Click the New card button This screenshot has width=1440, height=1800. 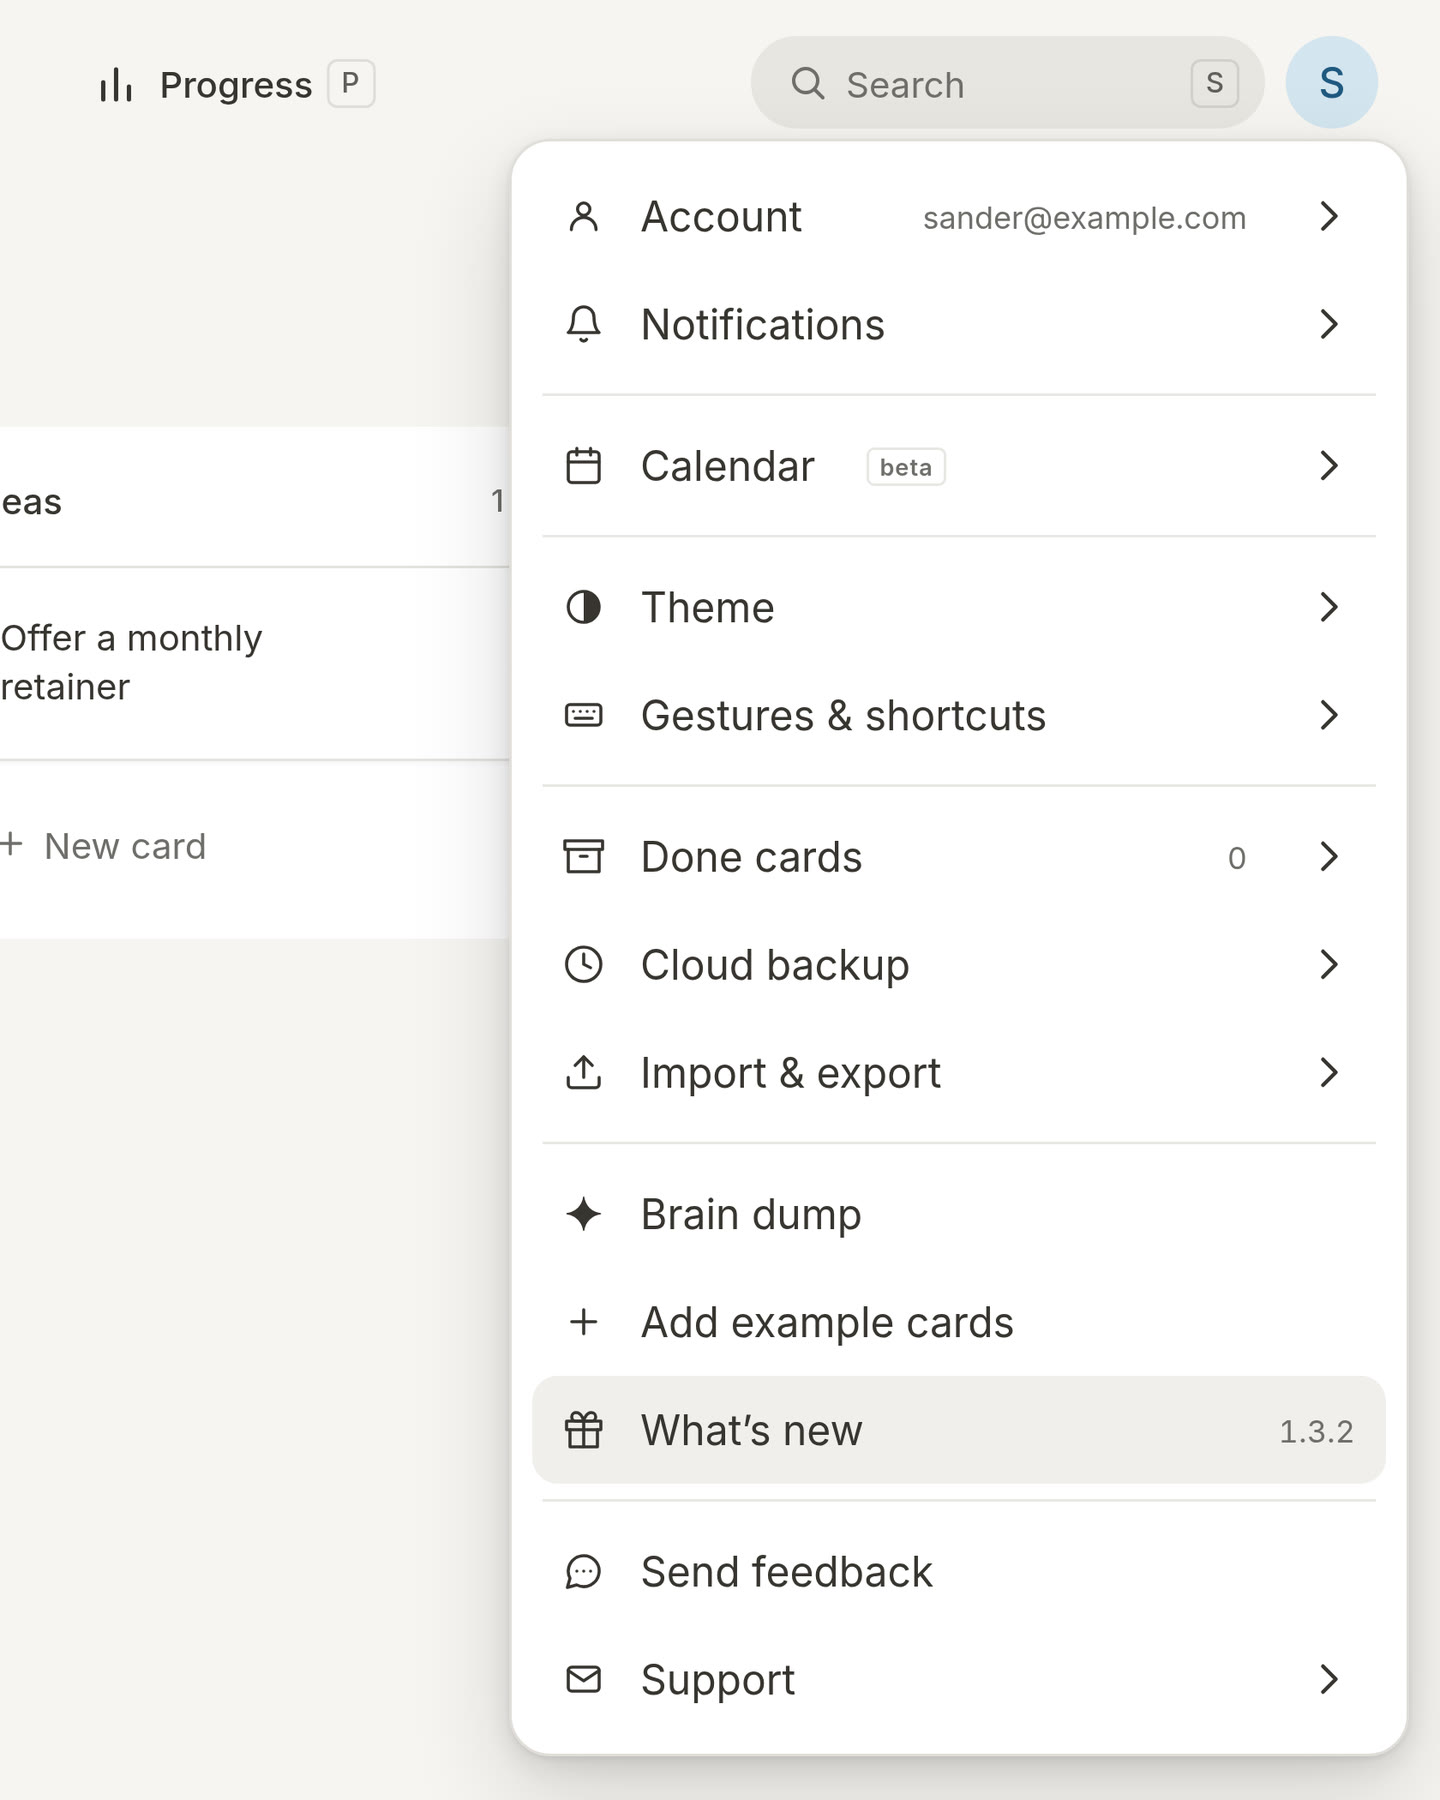pos(103,846)
